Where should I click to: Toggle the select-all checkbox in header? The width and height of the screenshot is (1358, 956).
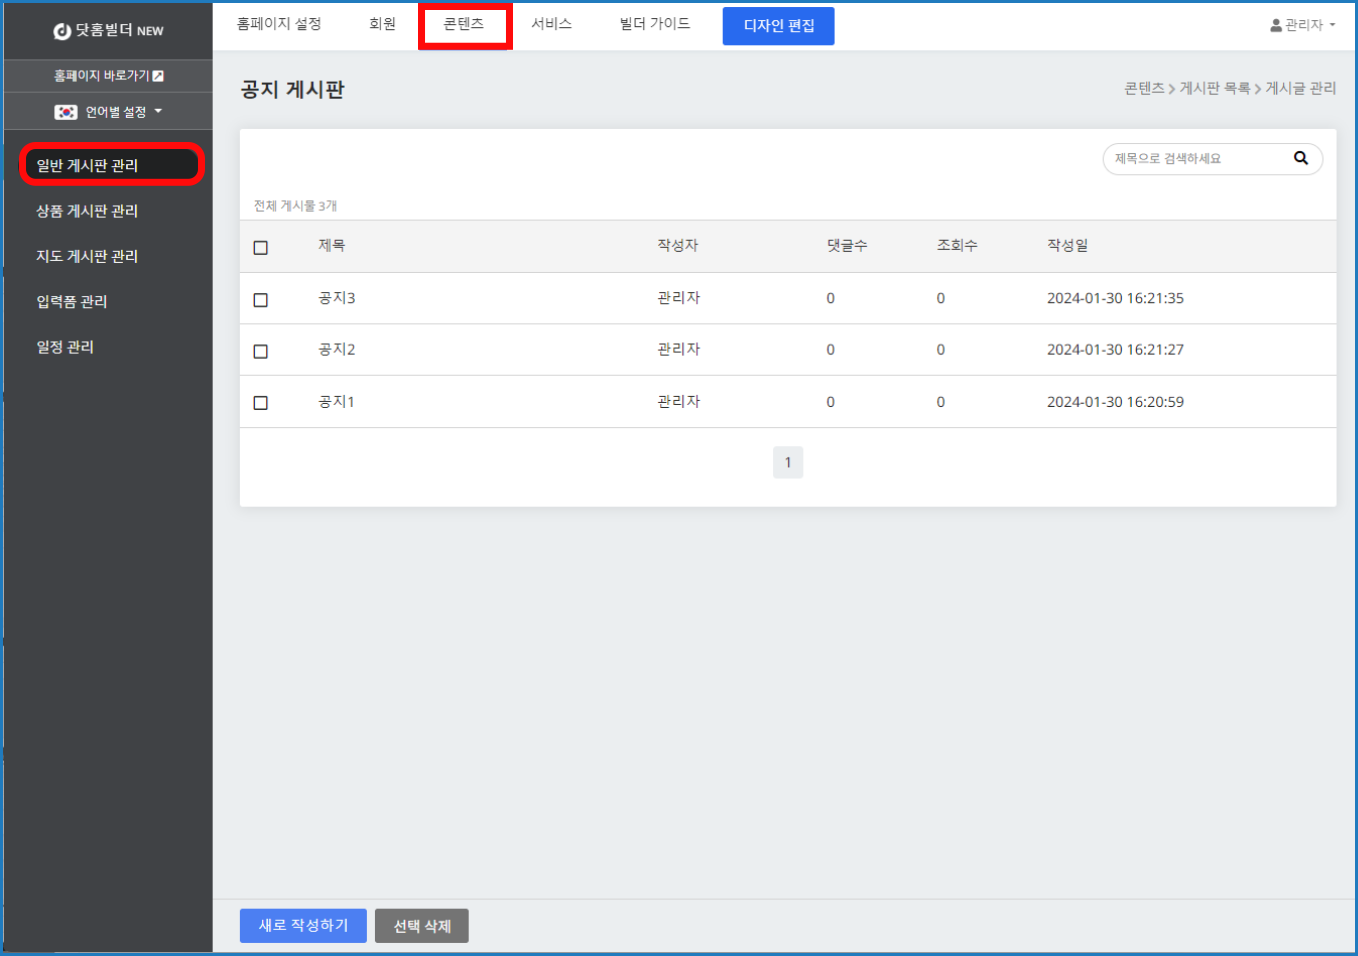pos(261,247)
